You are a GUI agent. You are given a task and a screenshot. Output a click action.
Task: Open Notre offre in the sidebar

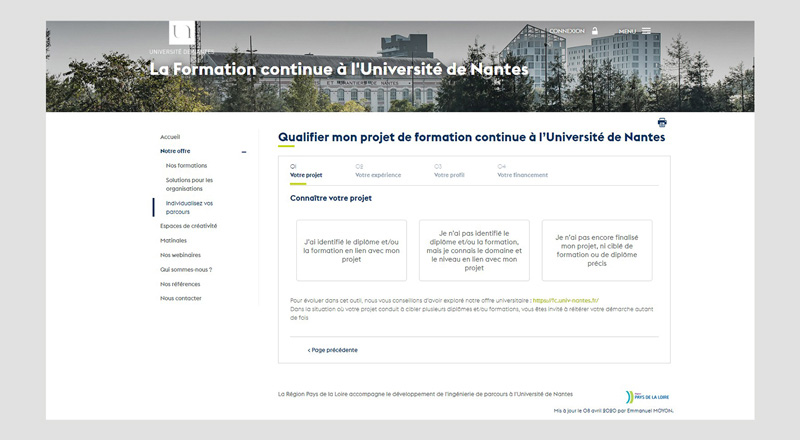pos(175,151)
